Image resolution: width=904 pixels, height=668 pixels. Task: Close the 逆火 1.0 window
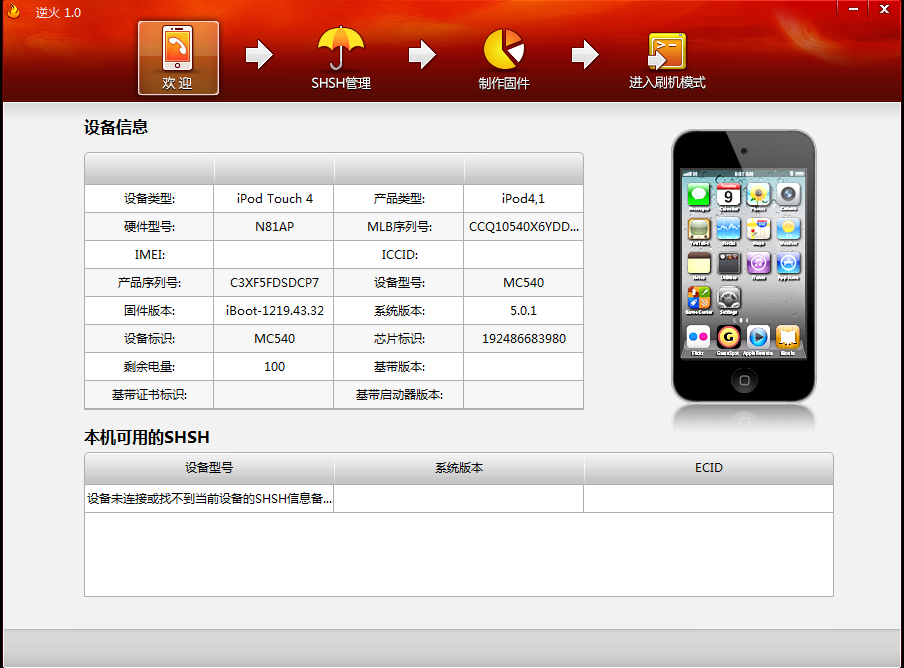[x=884, y=9]
